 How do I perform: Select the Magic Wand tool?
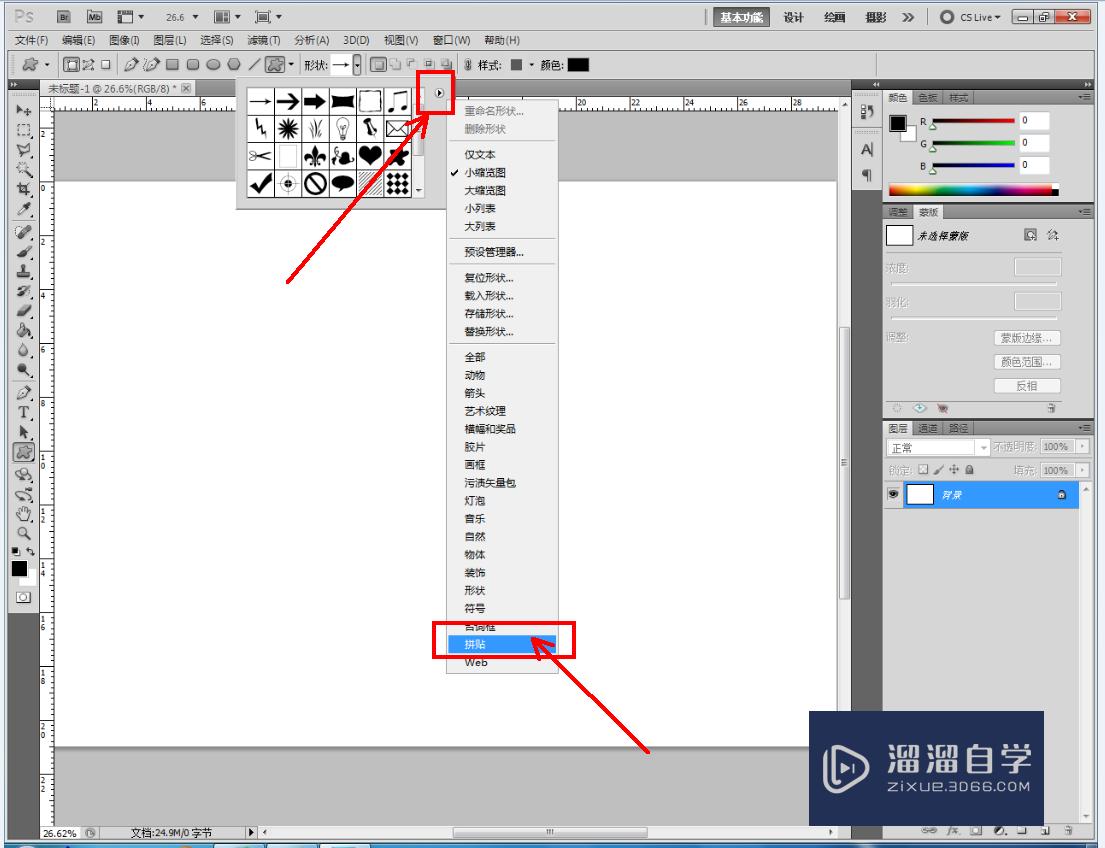[x=24, y=170]
